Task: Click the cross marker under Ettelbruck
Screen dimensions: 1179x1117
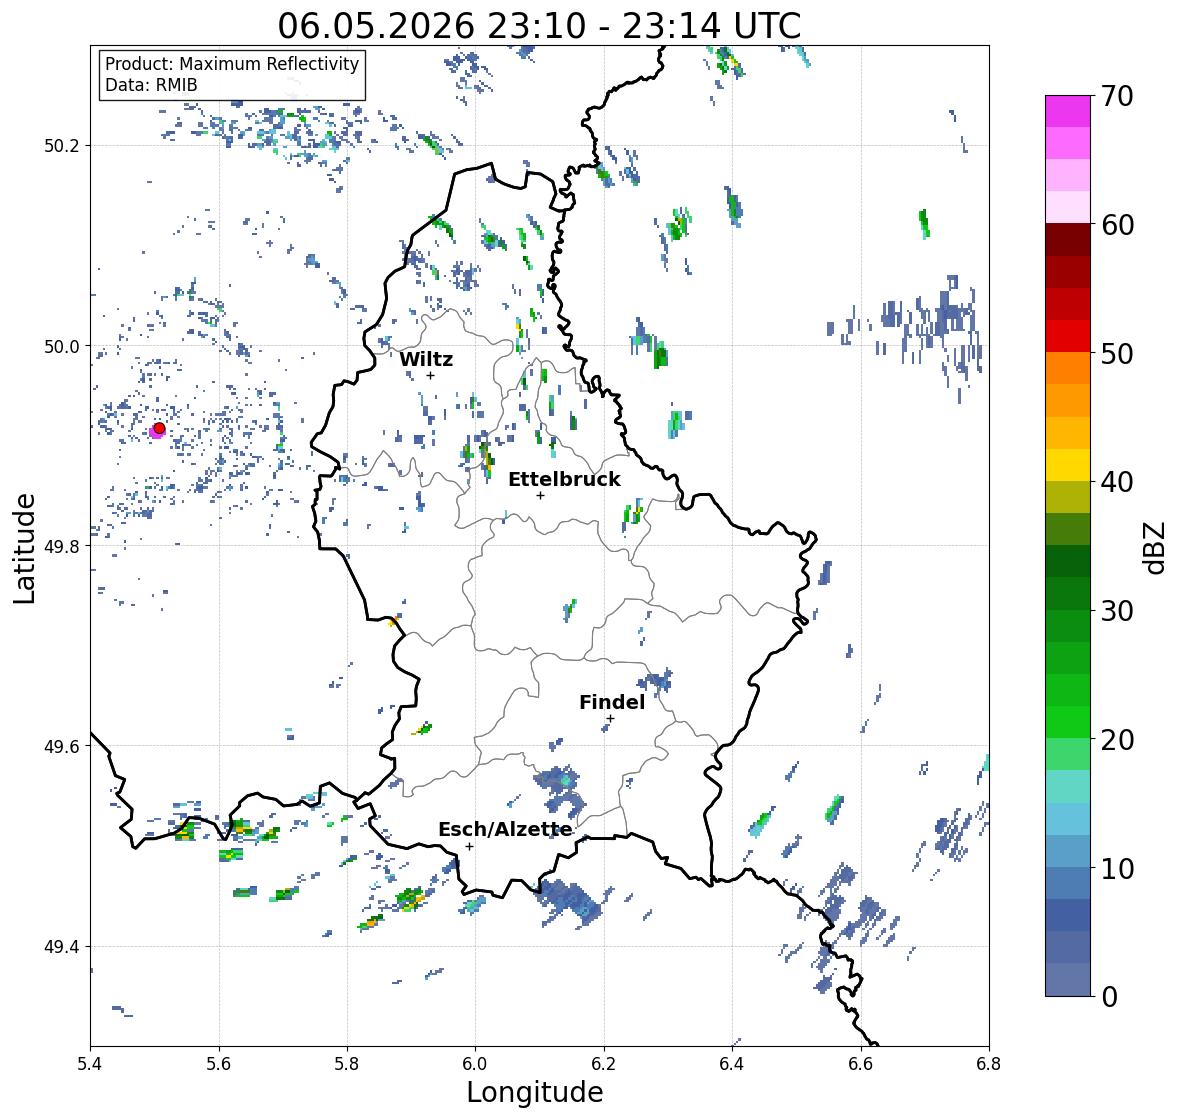Action: click(540, 495)
